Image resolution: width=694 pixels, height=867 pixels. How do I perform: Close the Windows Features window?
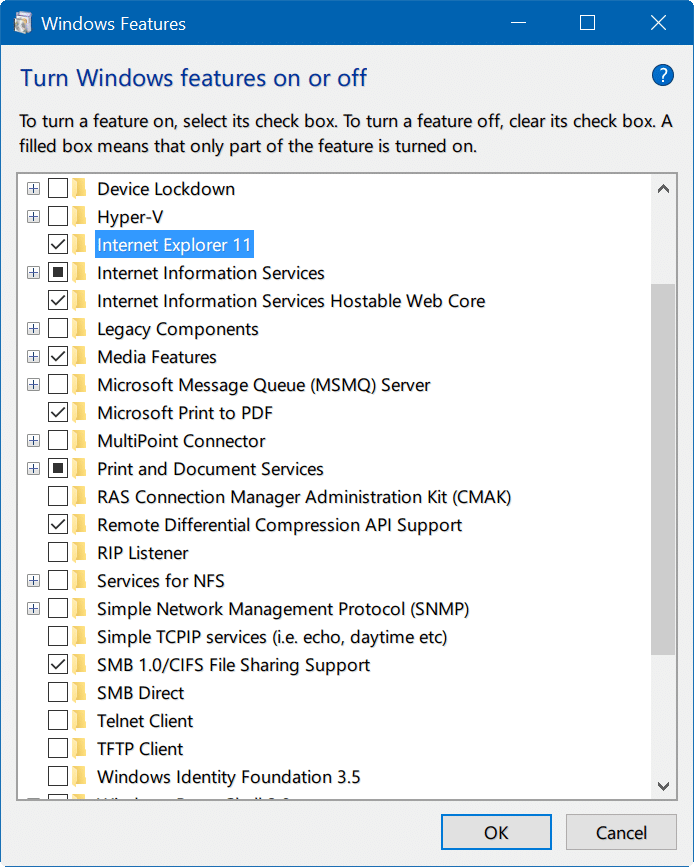pos(658,23)
